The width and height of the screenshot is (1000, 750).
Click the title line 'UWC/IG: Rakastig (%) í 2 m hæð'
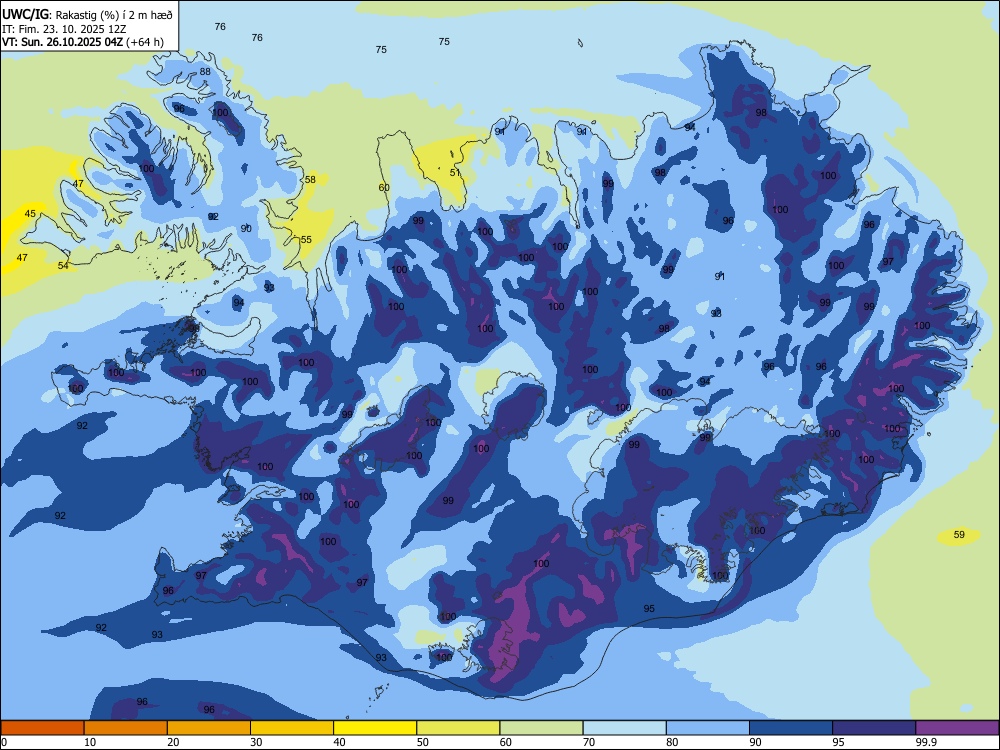(87, 14)
